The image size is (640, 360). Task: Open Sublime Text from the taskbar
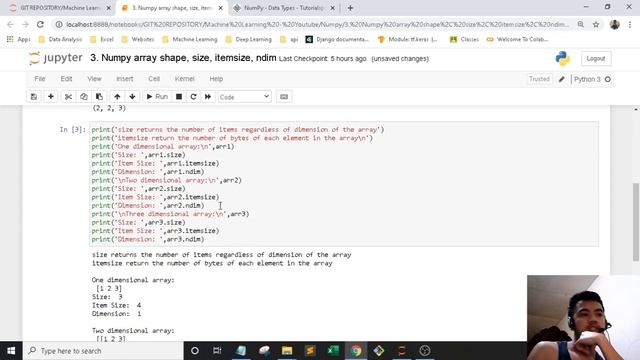(310, 351)
